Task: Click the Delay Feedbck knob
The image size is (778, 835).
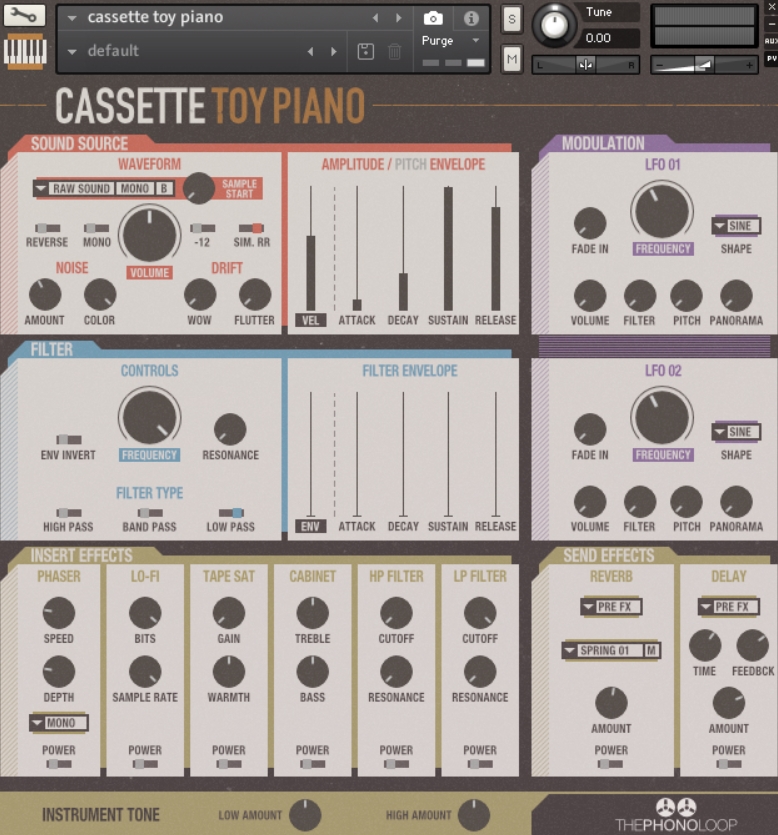Action: click(752, 645)
